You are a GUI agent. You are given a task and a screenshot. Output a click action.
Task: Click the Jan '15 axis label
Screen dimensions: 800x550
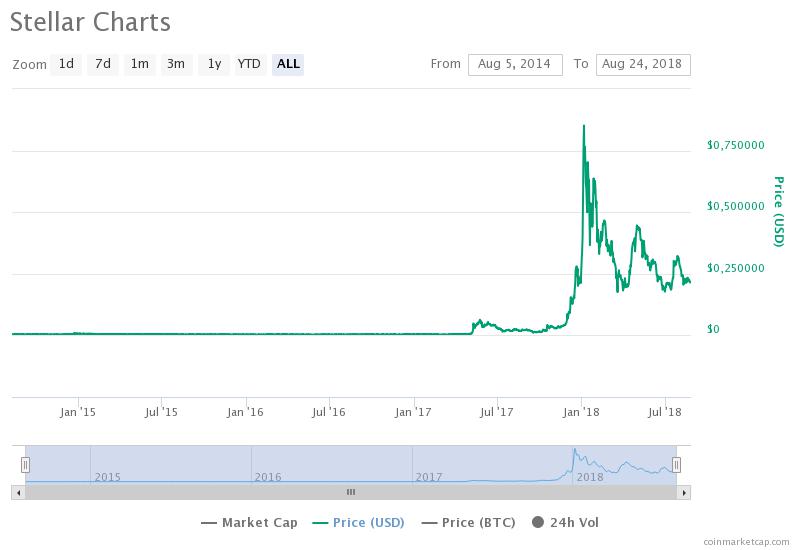(x=78, y=412)
